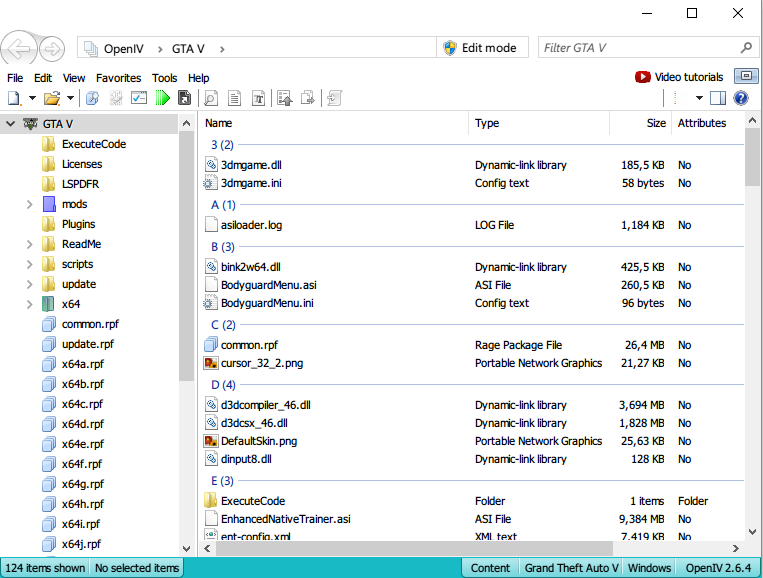Select the EnhancedNativeTrainer.asi file
This screenshot has height=578, width=763.
(286, 519)
